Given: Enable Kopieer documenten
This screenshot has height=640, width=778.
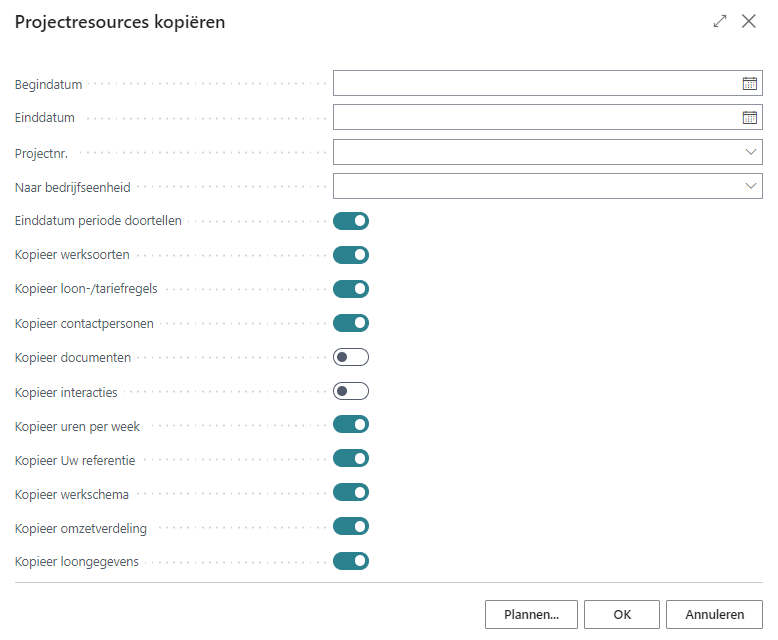Looking at the screenshot, I should pos(351,357).
